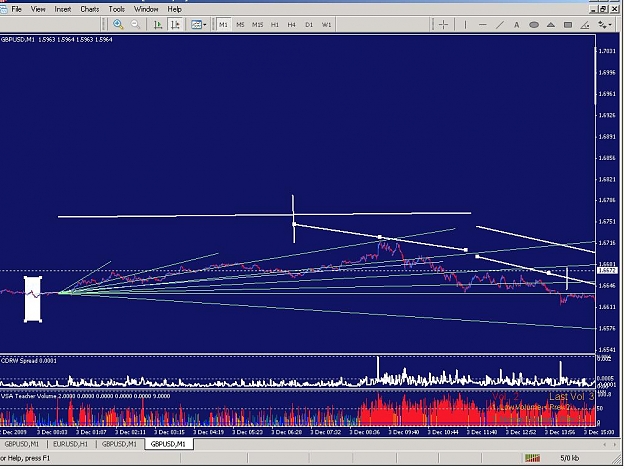Open the arrows objects dropdown
Image resolution: width=625 pixels, height=469 pixels.
click(605, 25)
